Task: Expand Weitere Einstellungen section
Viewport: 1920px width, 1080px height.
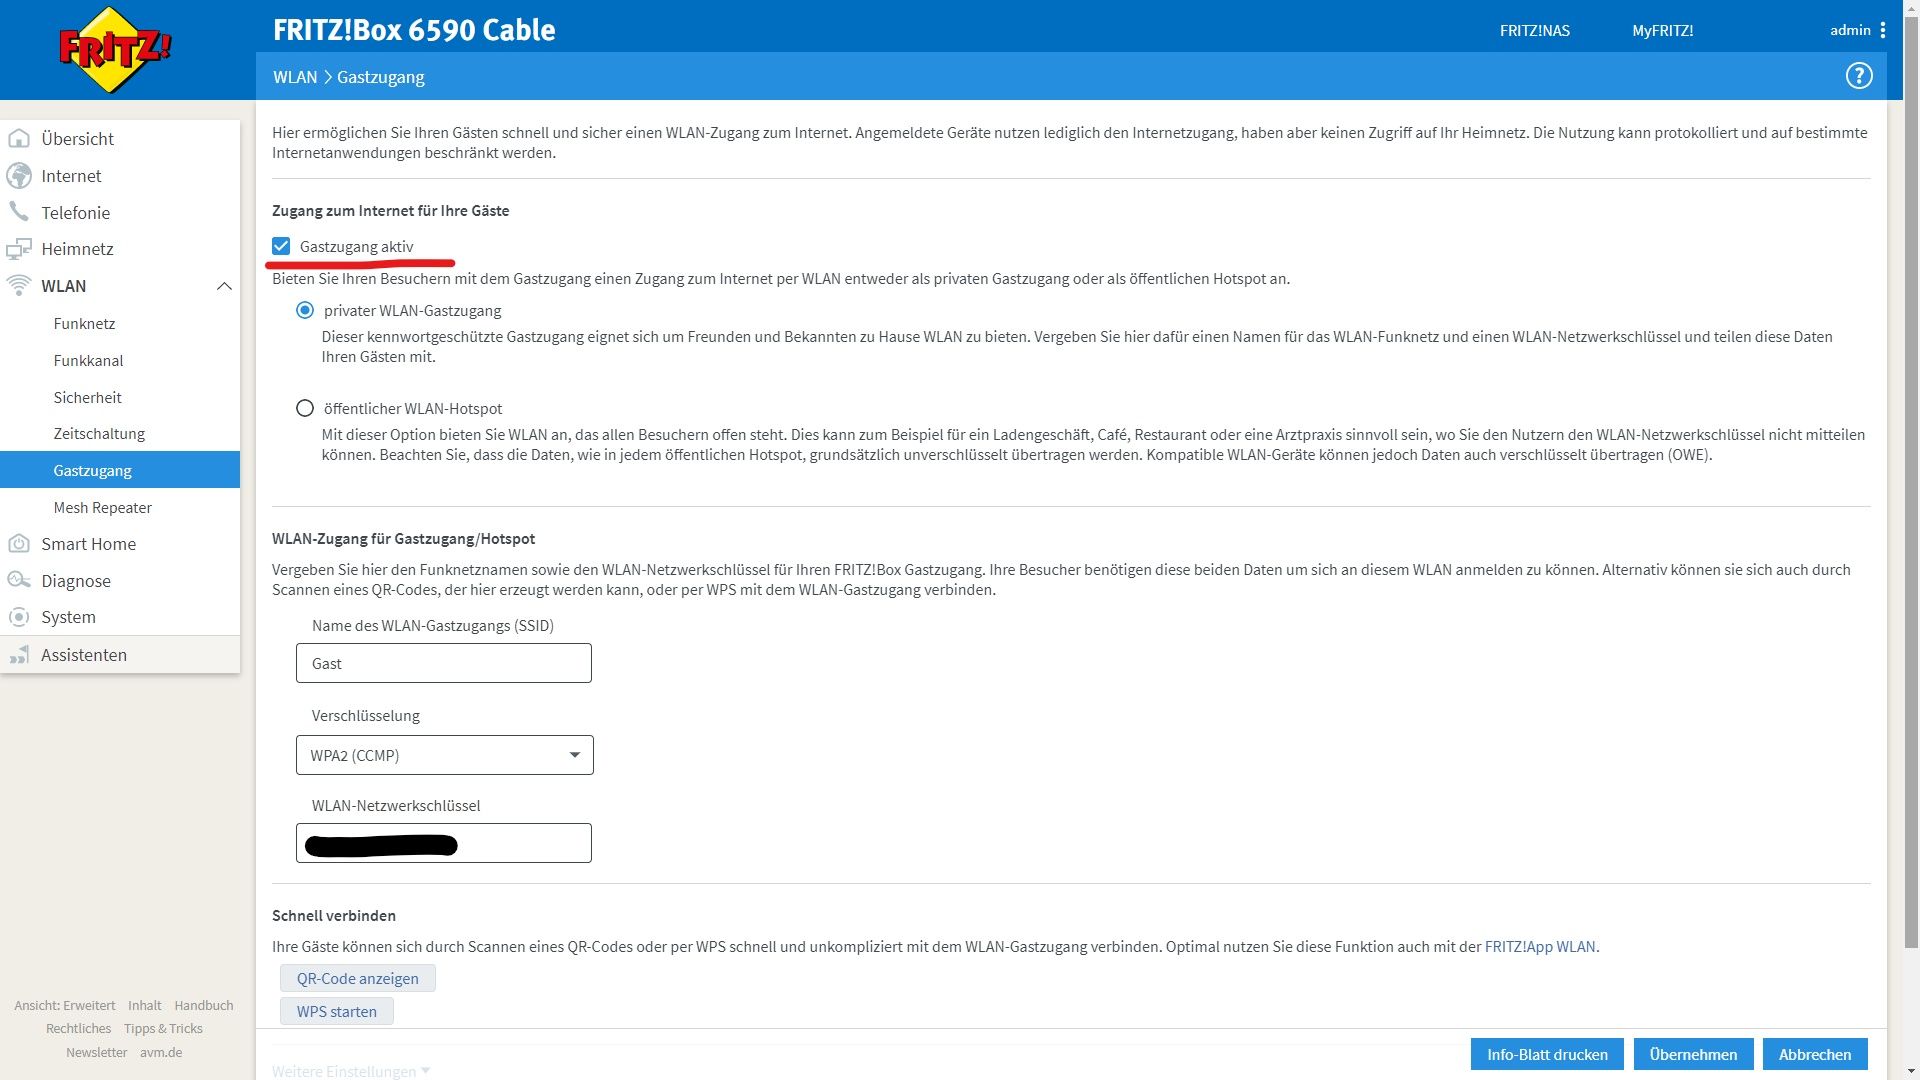Action: [x=351, y=1071]
